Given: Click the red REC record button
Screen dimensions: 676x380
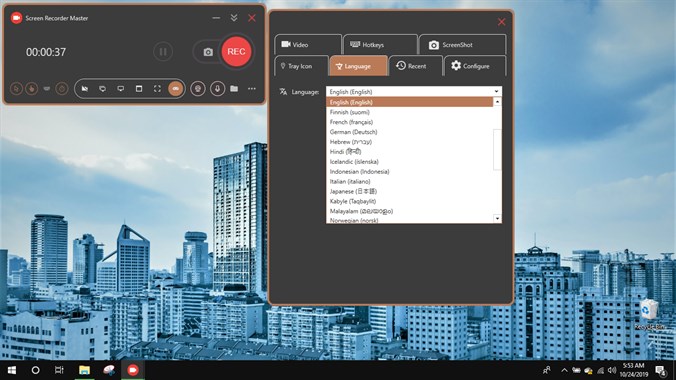Looking at the screenshot, I should point(236,52).
